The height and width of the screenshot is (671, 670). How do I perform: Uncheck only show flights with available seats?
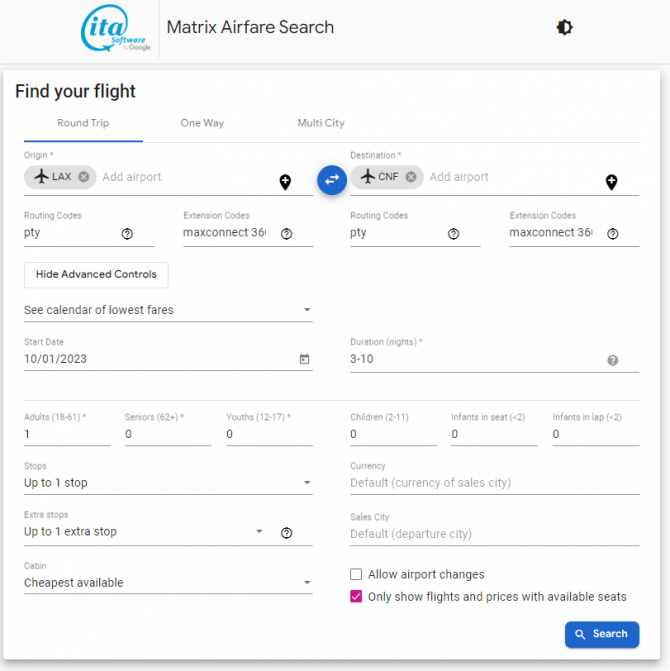(356, 597)
